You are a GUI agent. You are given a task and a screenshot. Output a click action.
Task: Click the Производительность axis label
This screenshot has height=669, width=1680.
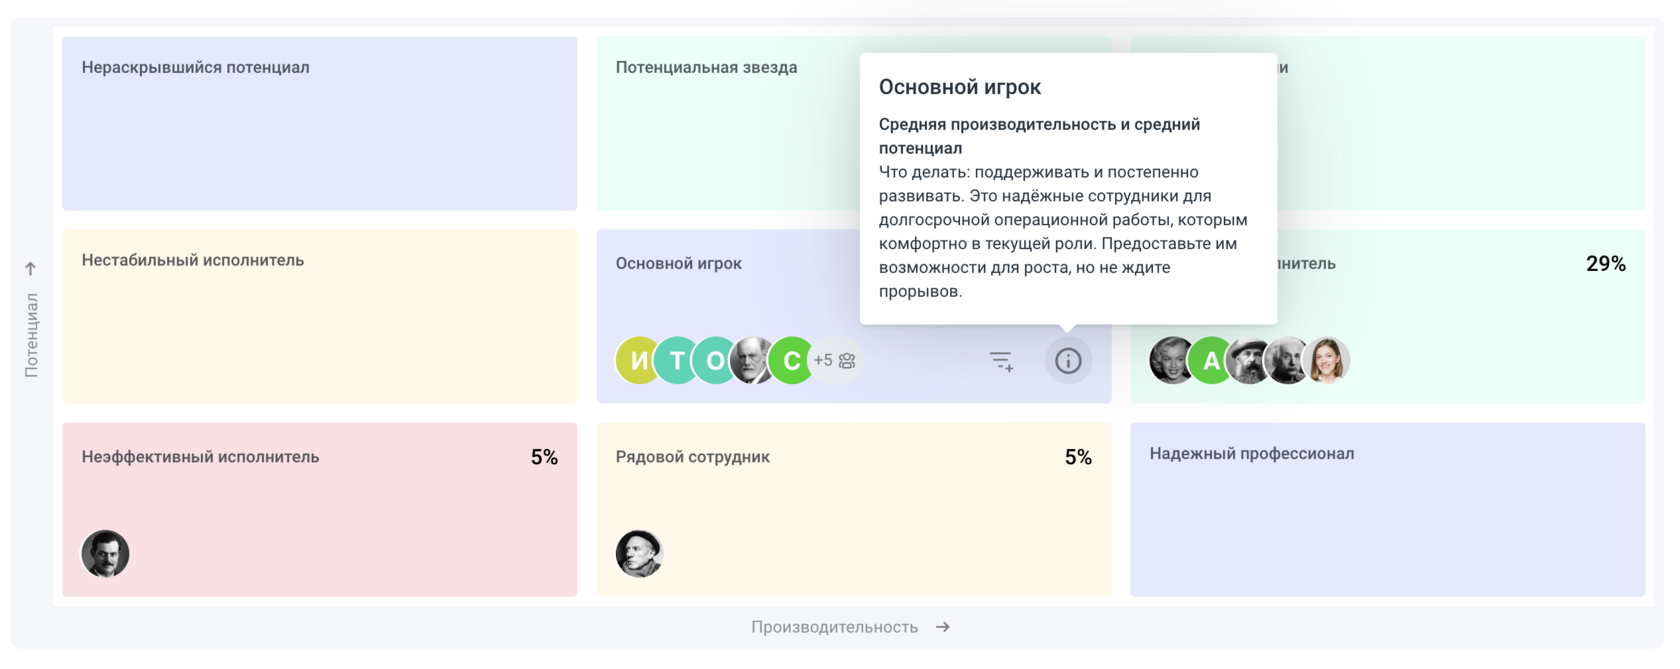(x=835, y=627)
